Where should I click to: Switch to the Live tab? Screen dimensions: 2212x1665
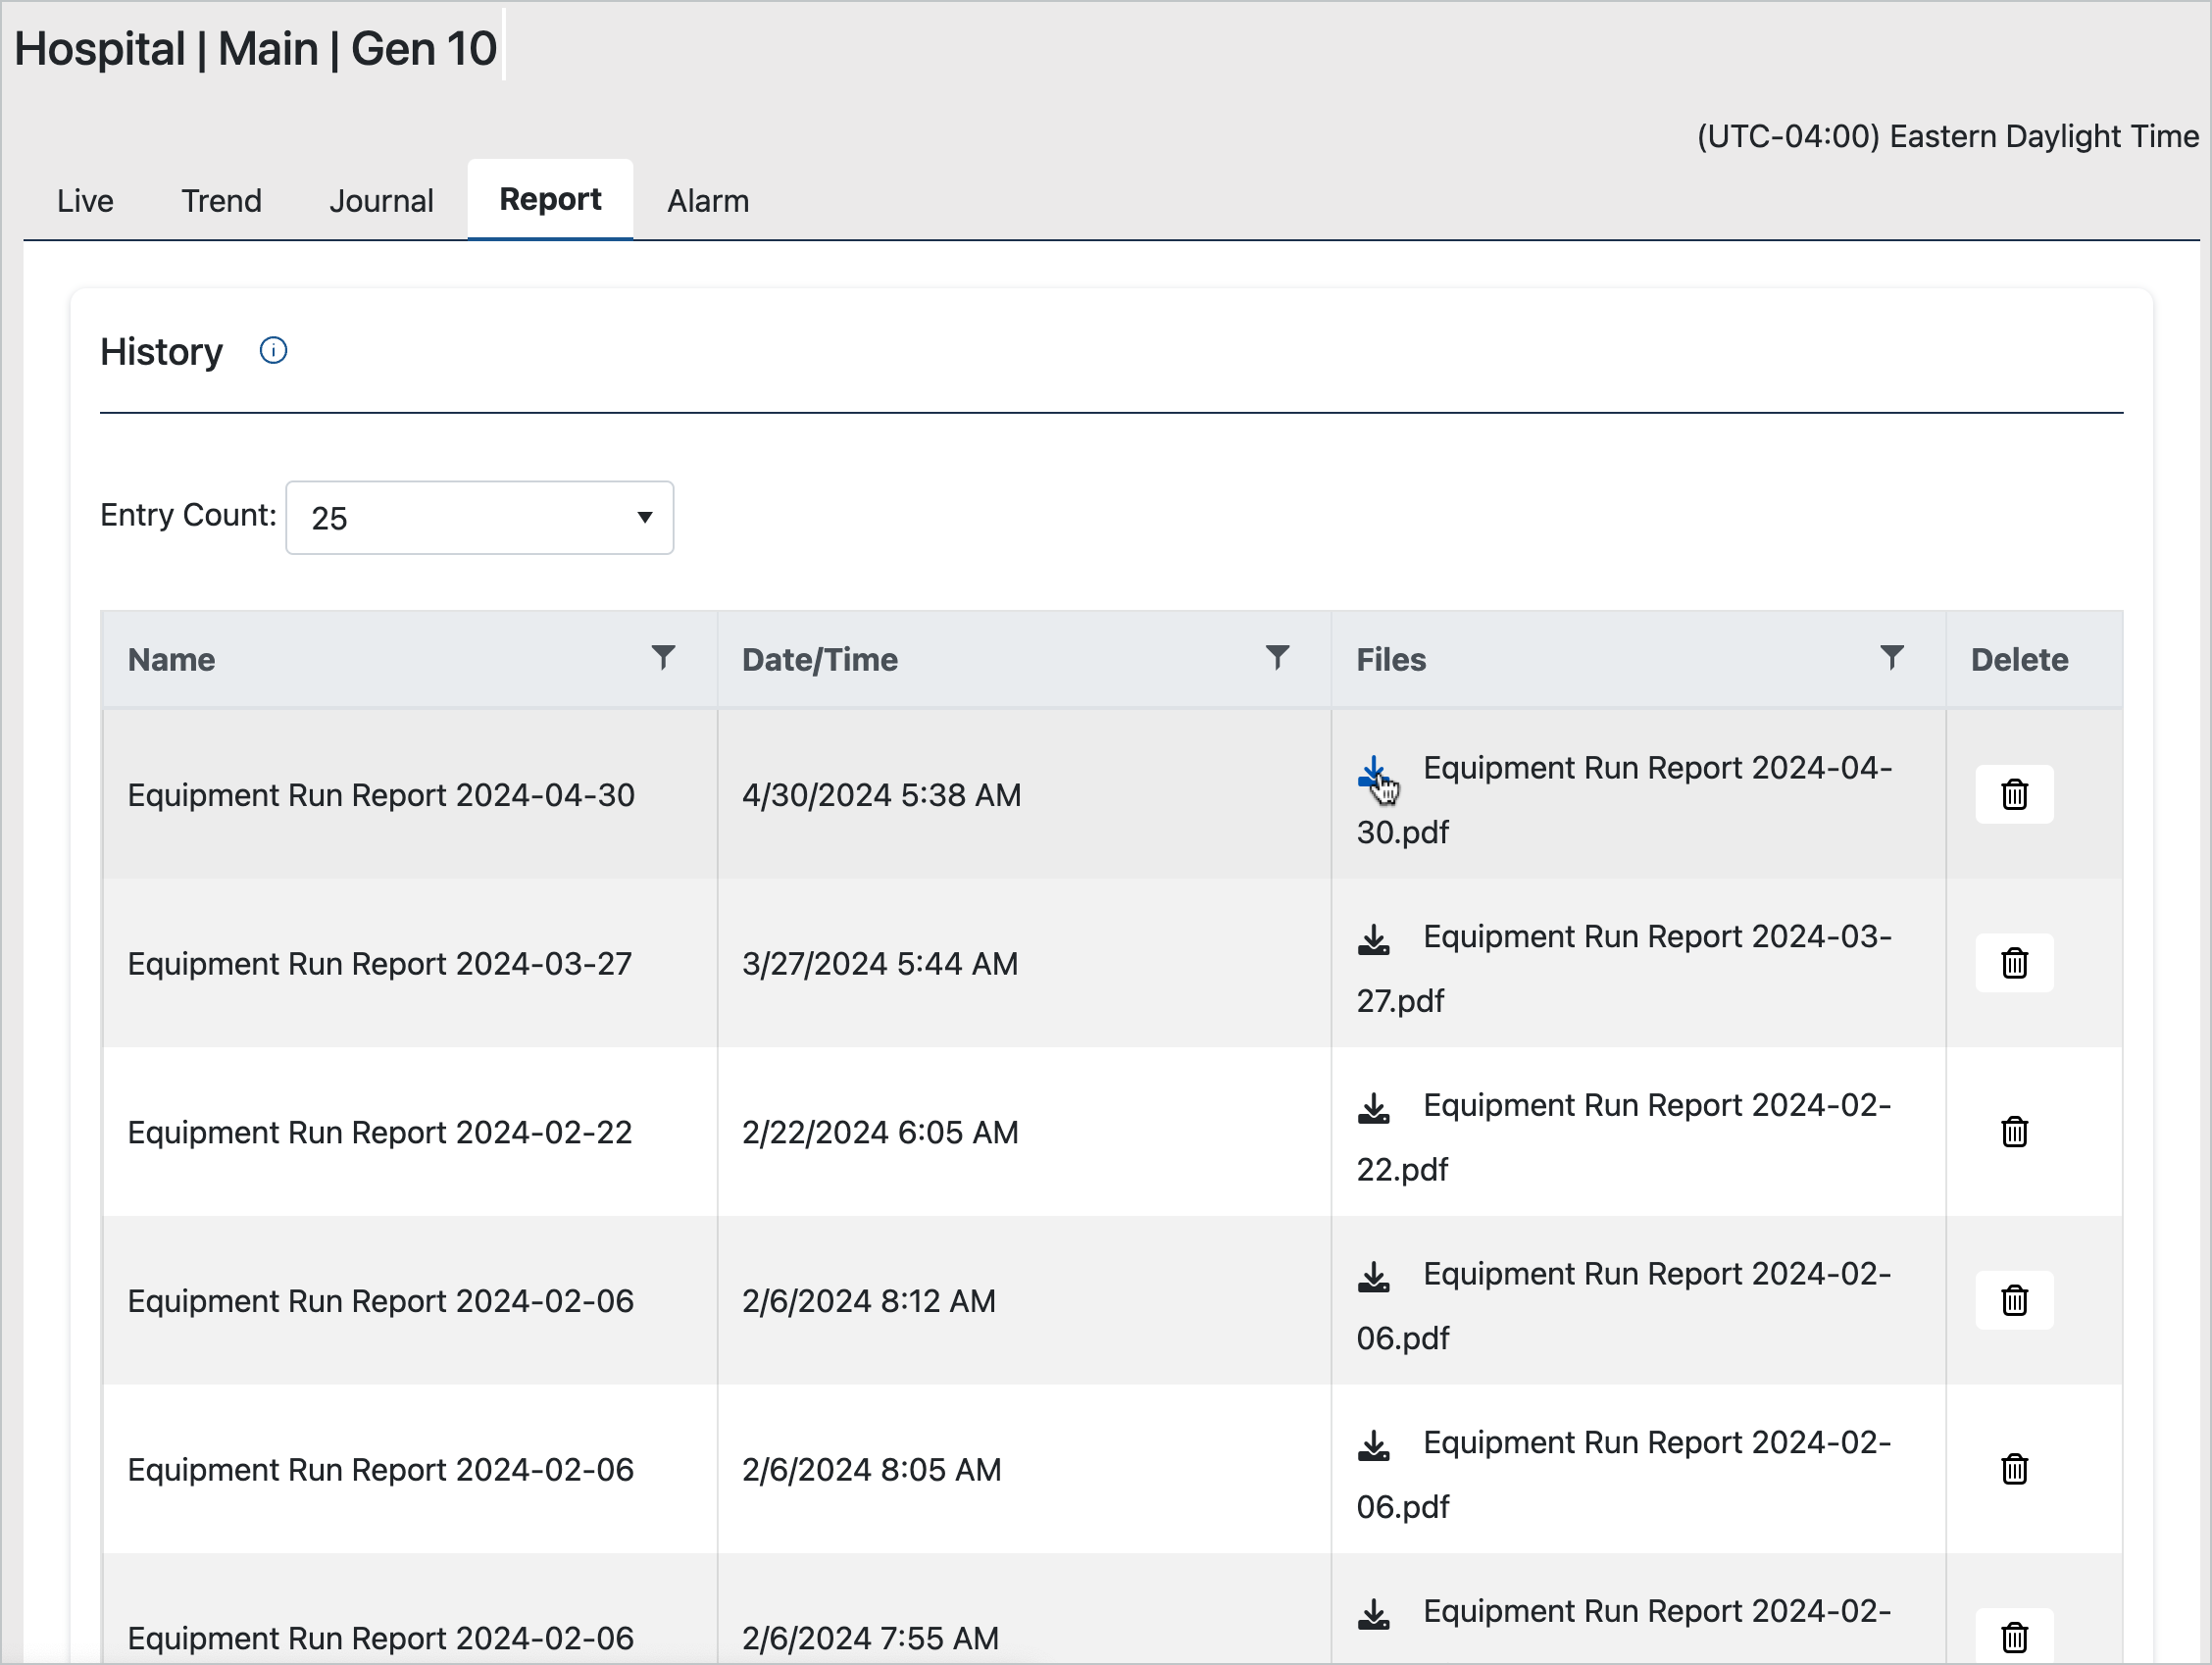click(x=85, y=201)
